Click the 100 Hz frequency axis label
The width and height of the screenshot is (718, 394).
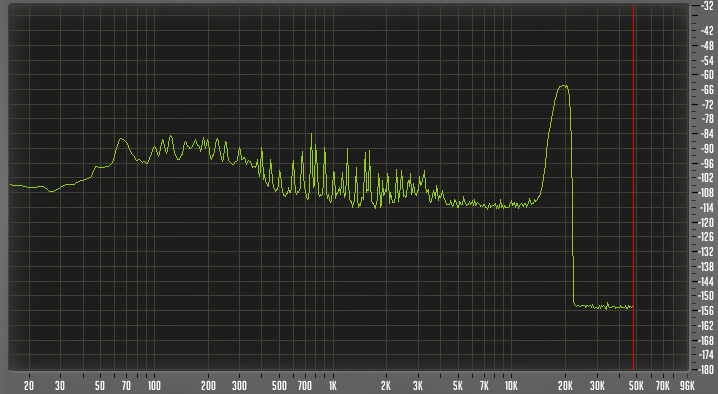coord(154,386)
